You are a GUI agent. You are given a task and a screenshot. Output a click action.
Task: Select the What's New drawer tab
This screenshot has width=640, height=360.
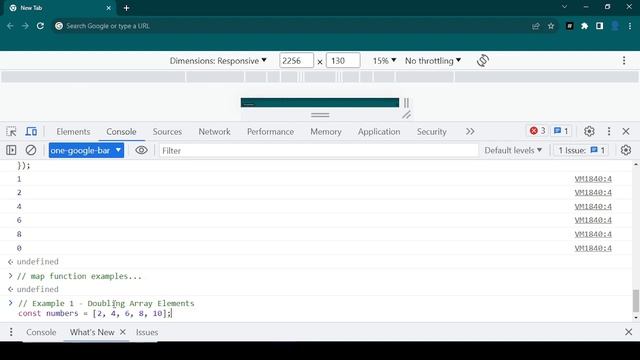point(92,332)
